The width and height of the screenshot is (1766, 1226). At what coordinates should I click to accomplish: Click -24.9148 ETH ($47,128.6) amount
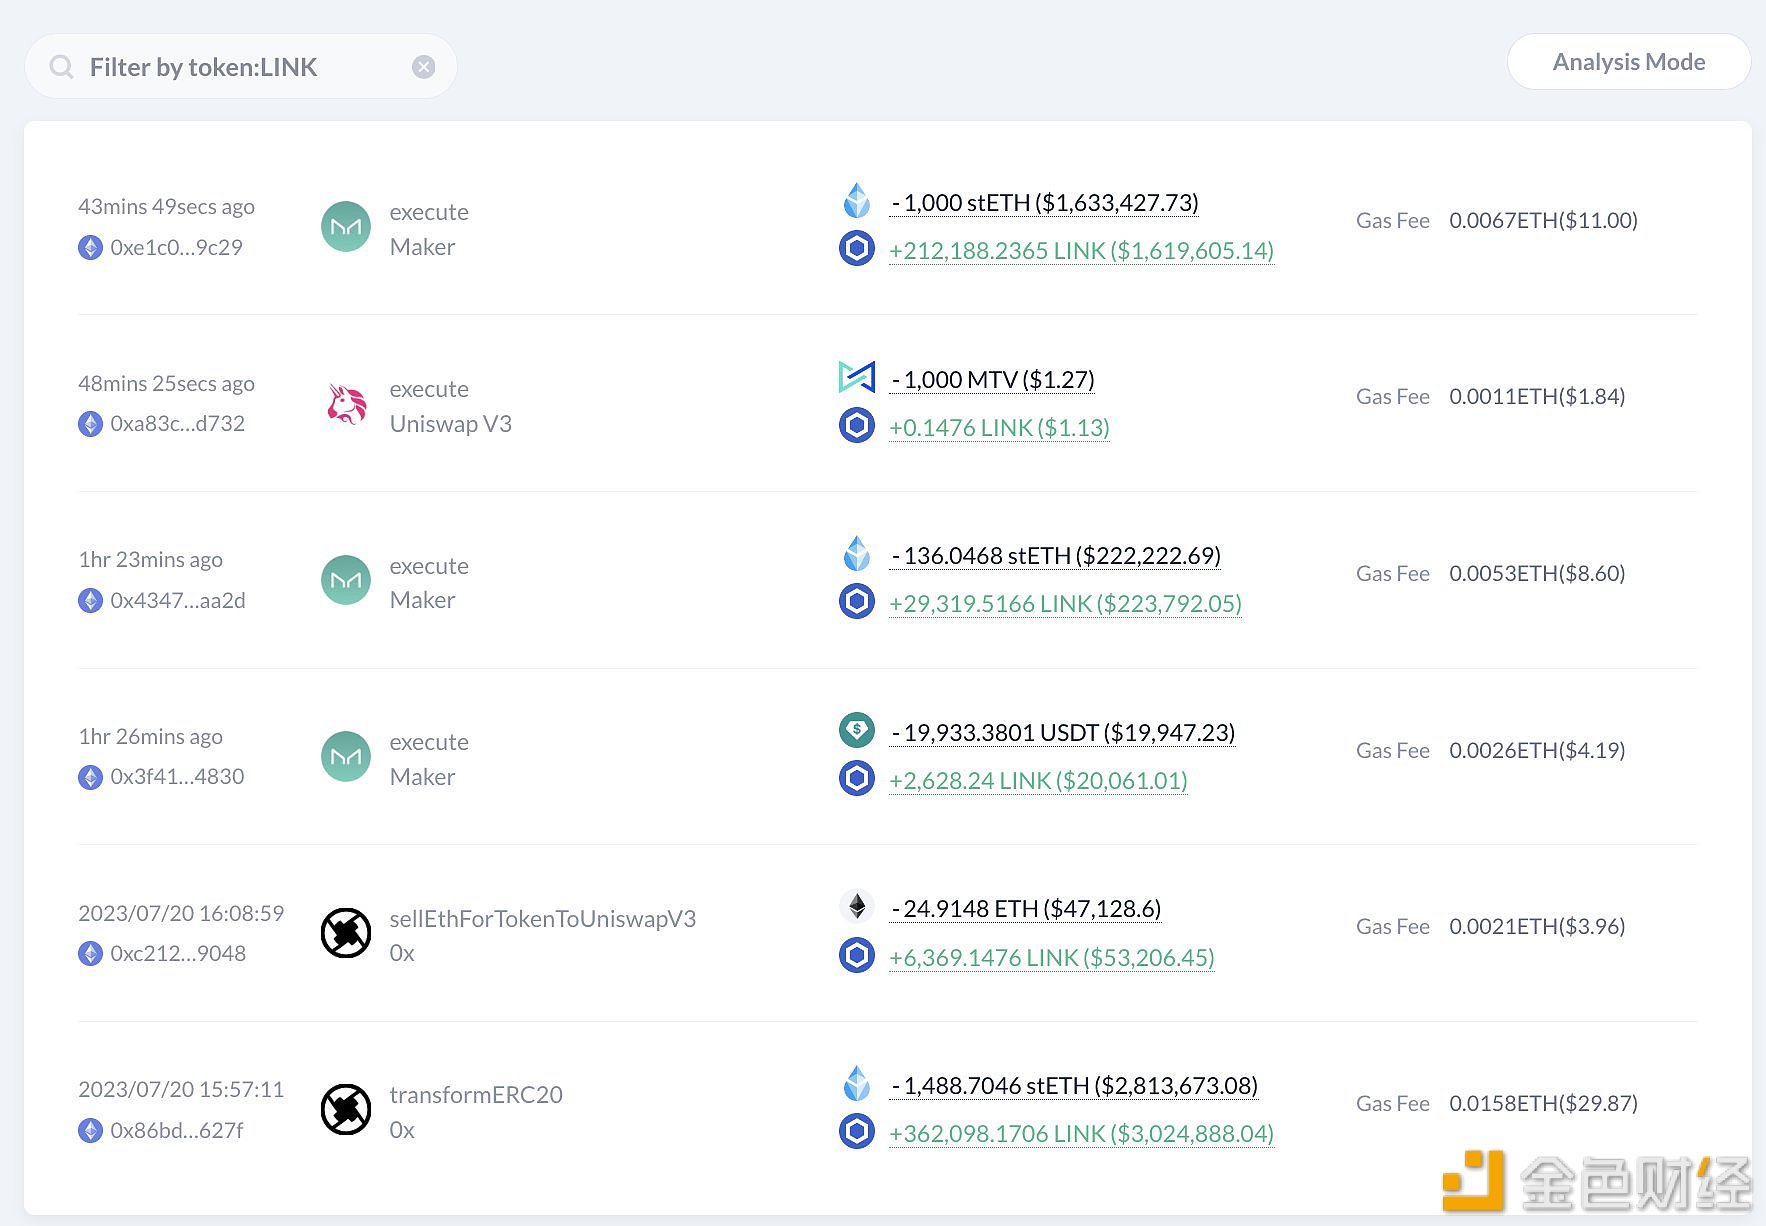click(1026, 909)
